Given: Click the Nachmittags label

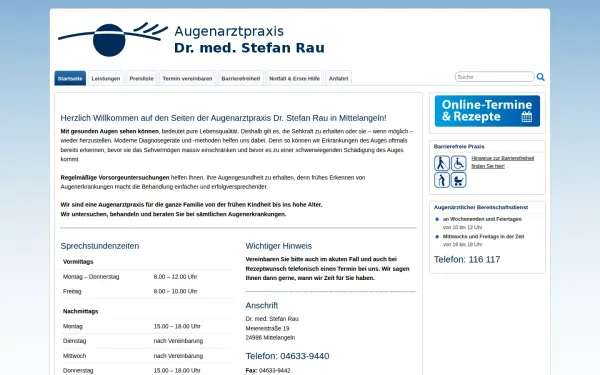Looking at the screenshot, I should click(80, 311).
